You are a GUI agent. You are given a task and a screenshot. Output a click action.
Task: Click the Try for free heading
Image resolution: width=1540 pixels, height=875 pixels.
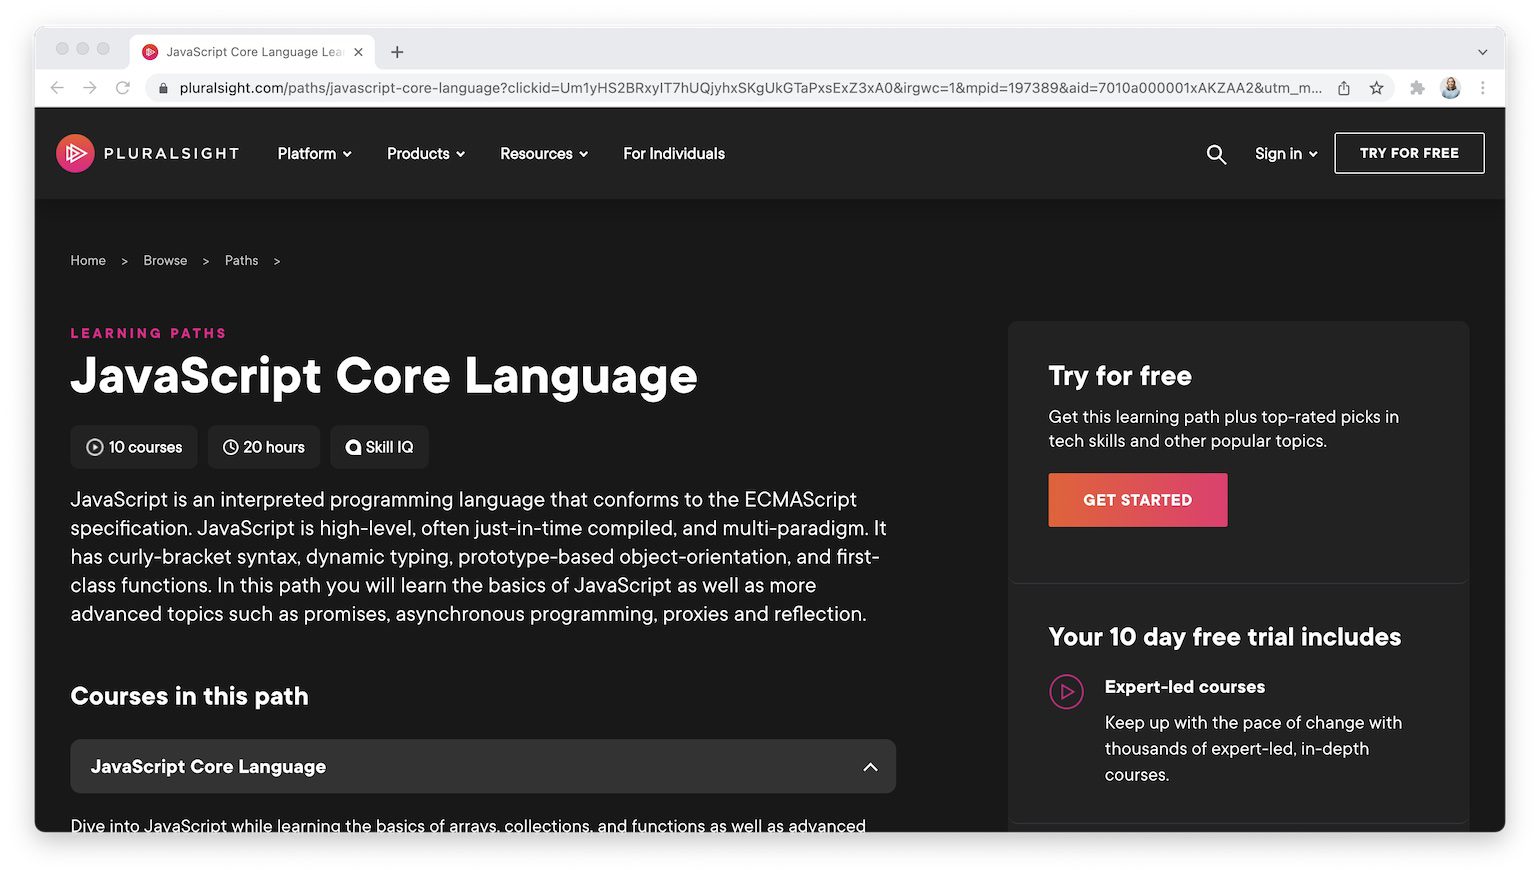tap(1120, 376)
